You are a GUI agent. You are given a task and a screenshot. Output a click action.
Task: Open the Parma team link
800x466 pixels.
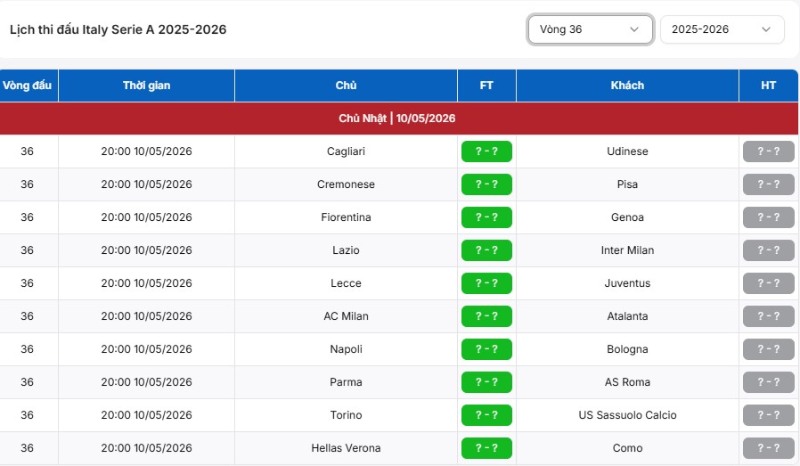tap(346, 382)
